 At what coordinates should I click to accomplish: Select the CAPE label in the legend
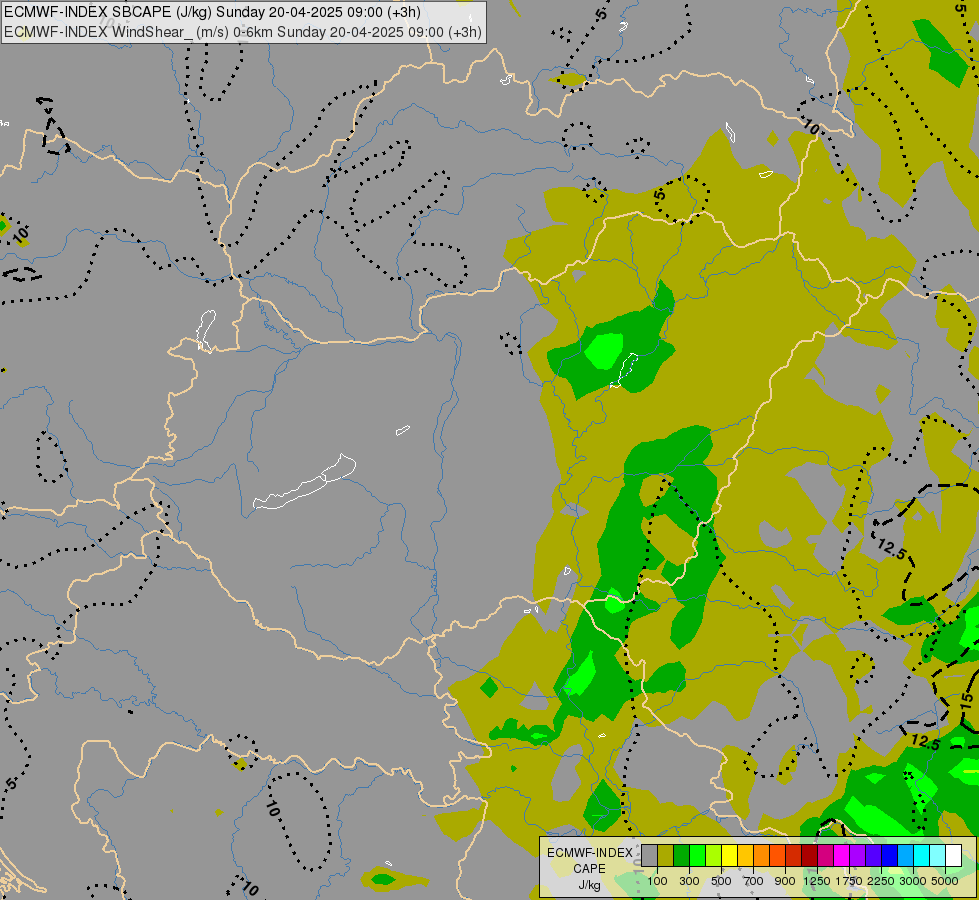click(x=589, y=869)
